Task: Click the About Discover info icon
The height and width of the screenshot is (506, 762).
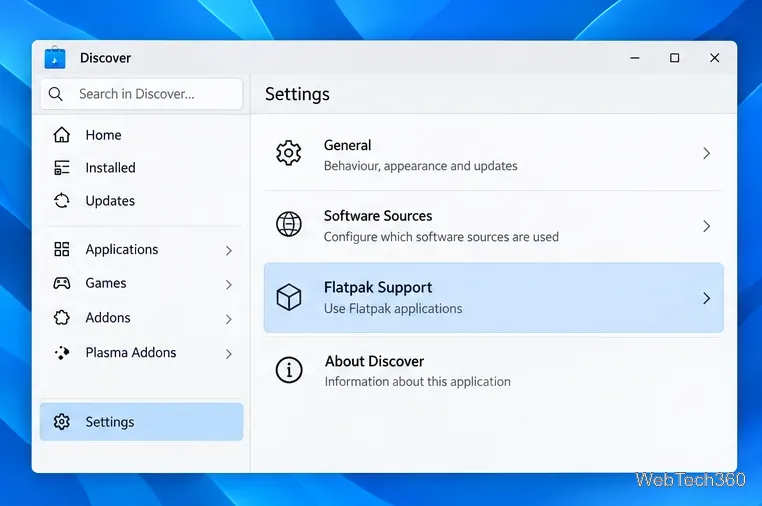Action: (289, 370)
